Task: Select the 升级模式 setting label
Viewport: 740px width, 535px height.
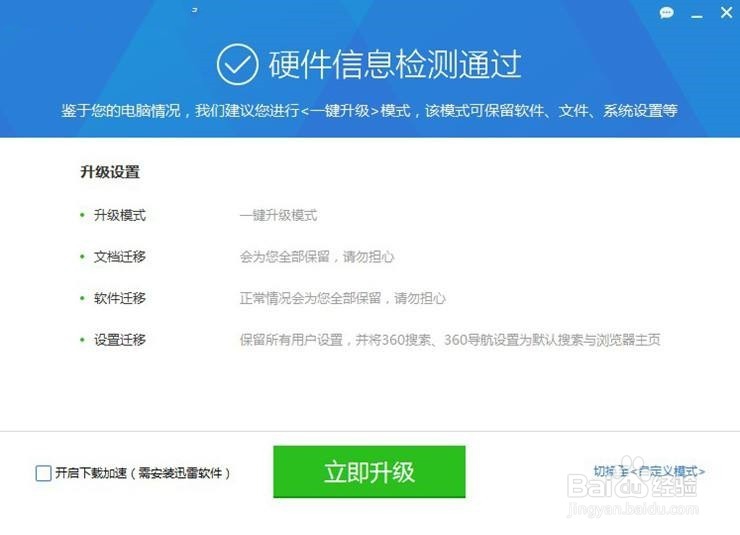Action: point(119,216)
